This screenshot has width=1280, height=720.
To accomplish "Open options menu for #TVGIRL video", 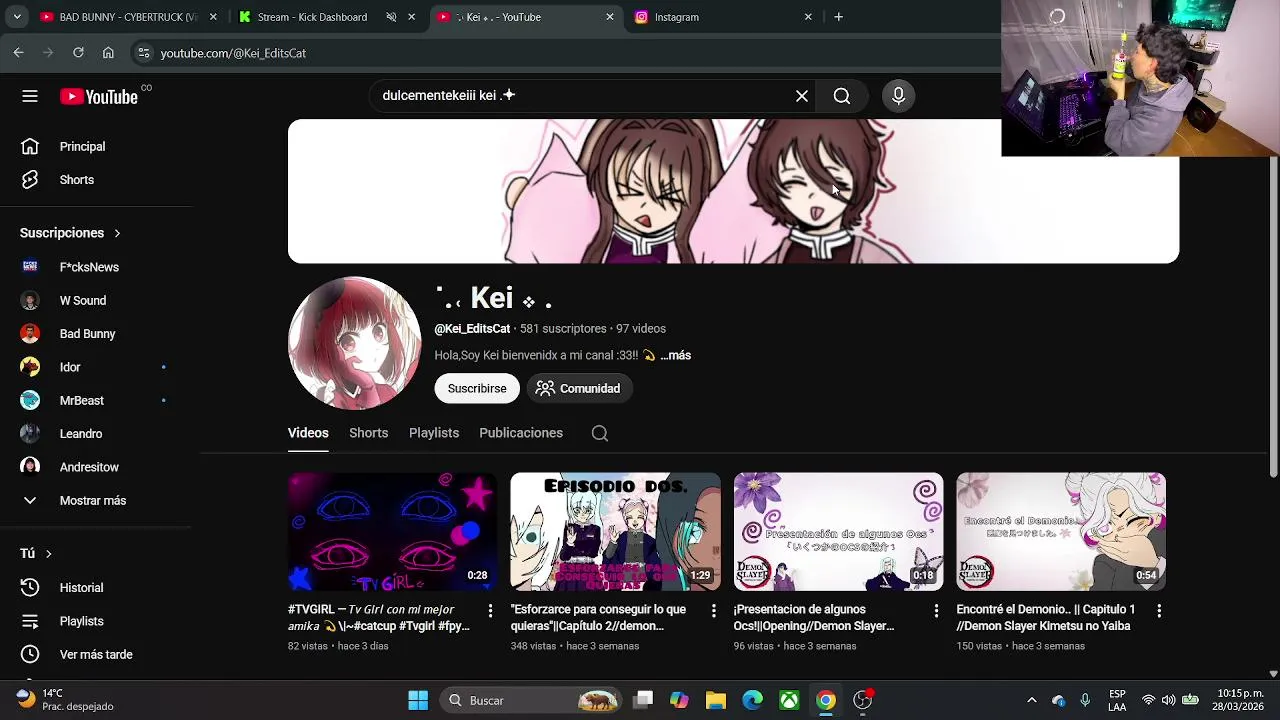I will pyautogui.click(x=490, y=610).
